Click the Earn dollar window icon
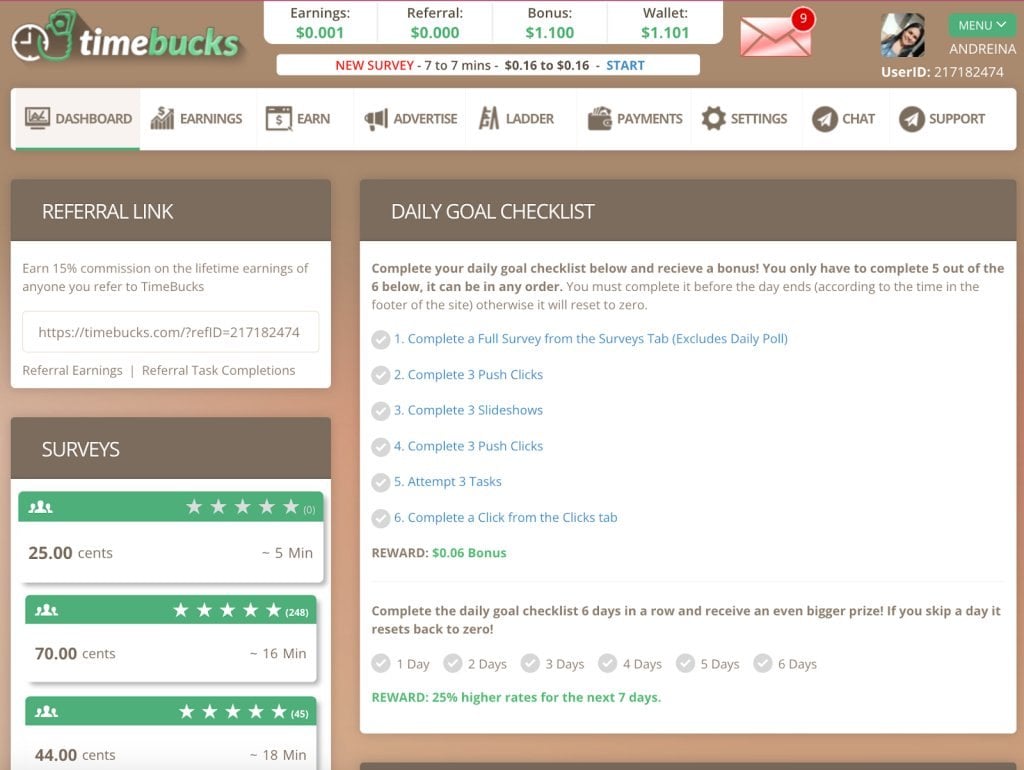 (x=279, y=118)
